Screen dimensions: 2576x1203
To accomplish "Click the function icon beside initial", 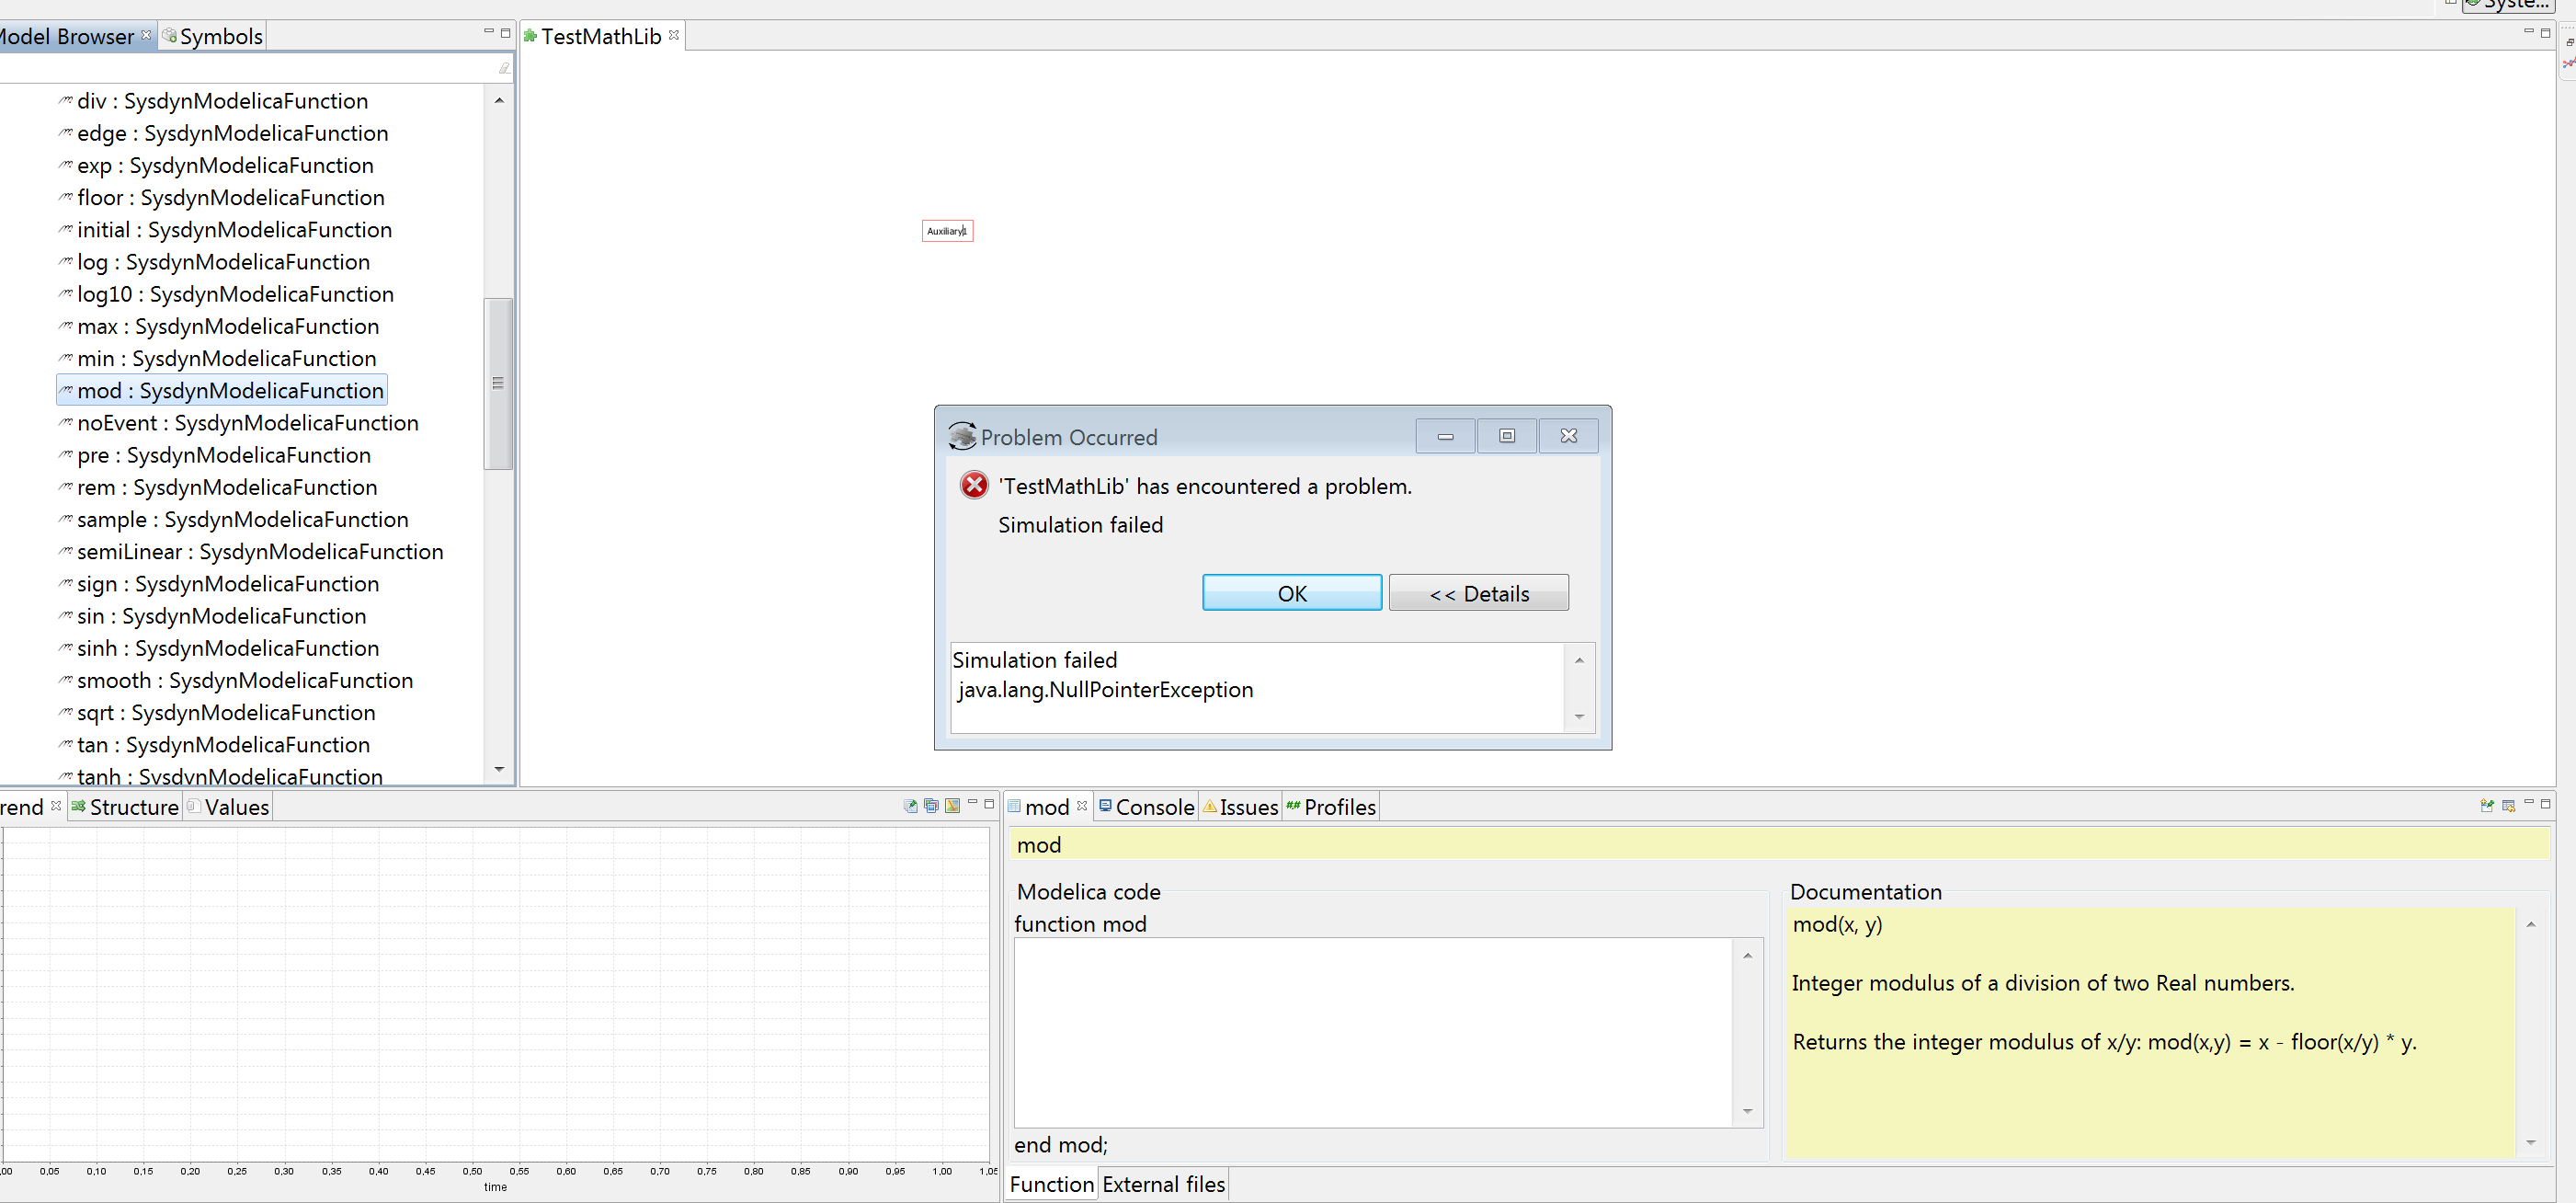I will click(66, 229).
